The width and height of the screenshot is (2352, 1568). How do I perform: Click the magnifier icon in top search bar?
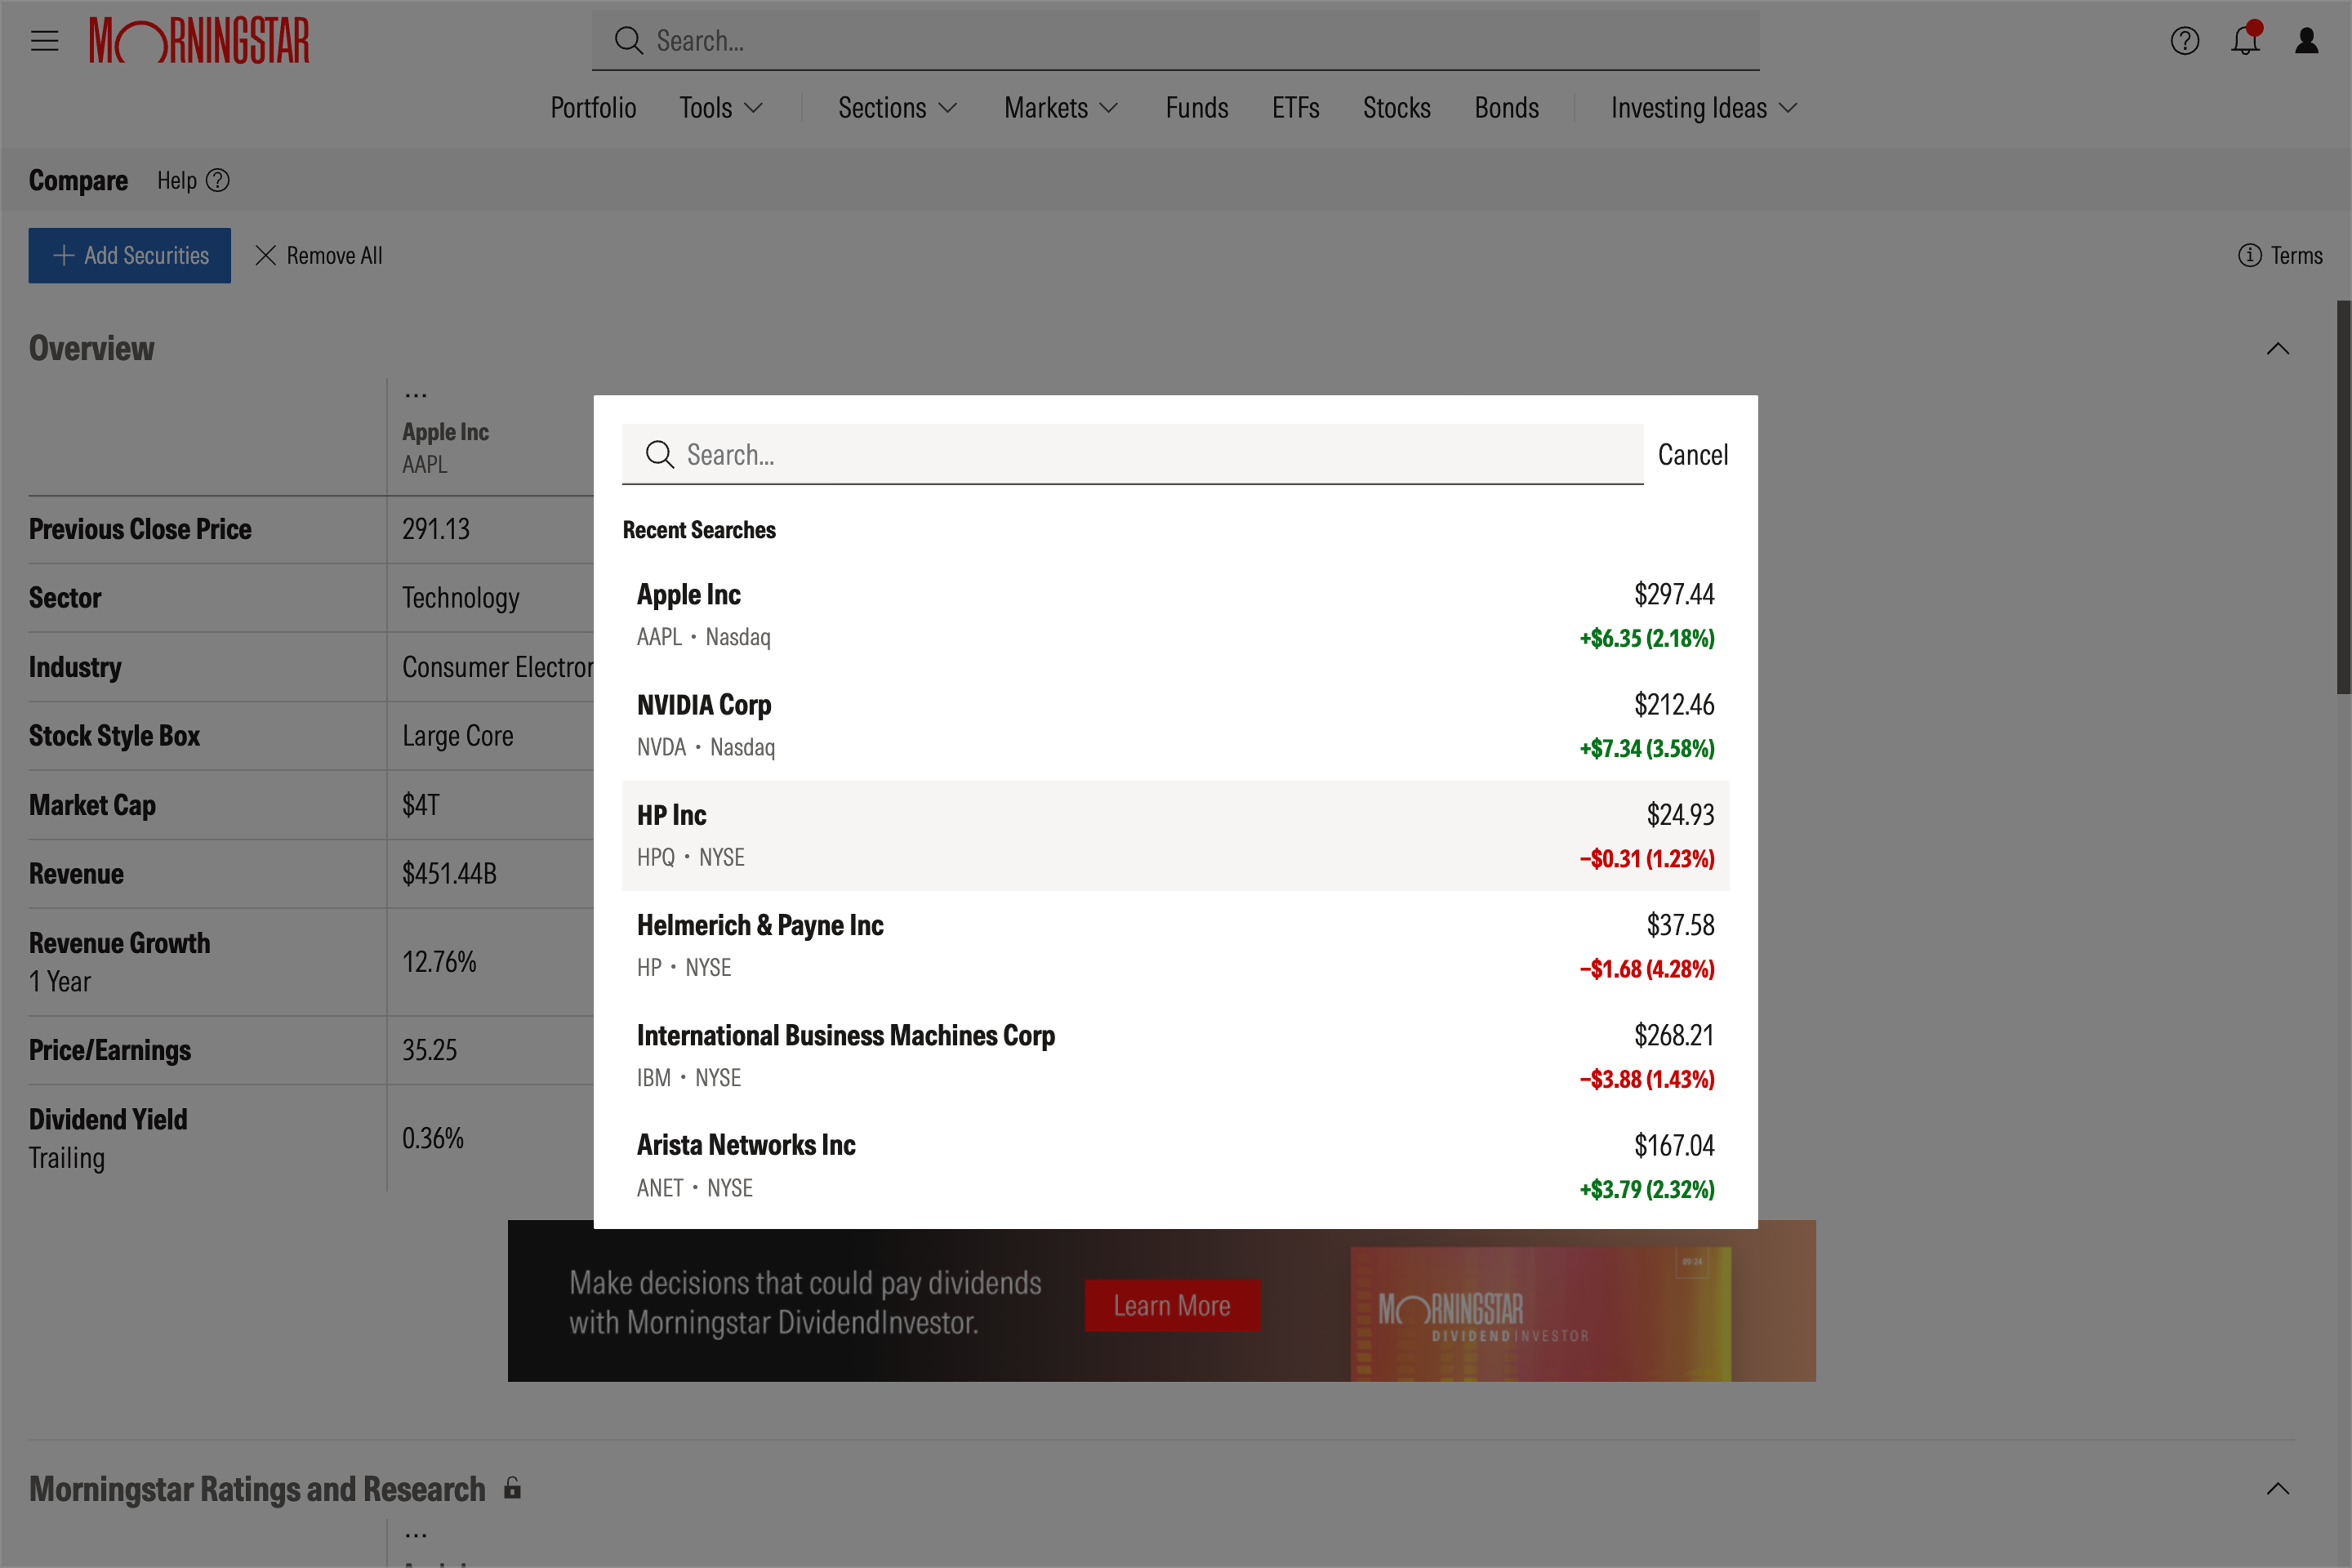pyautogui.click(x=628, y=41)
